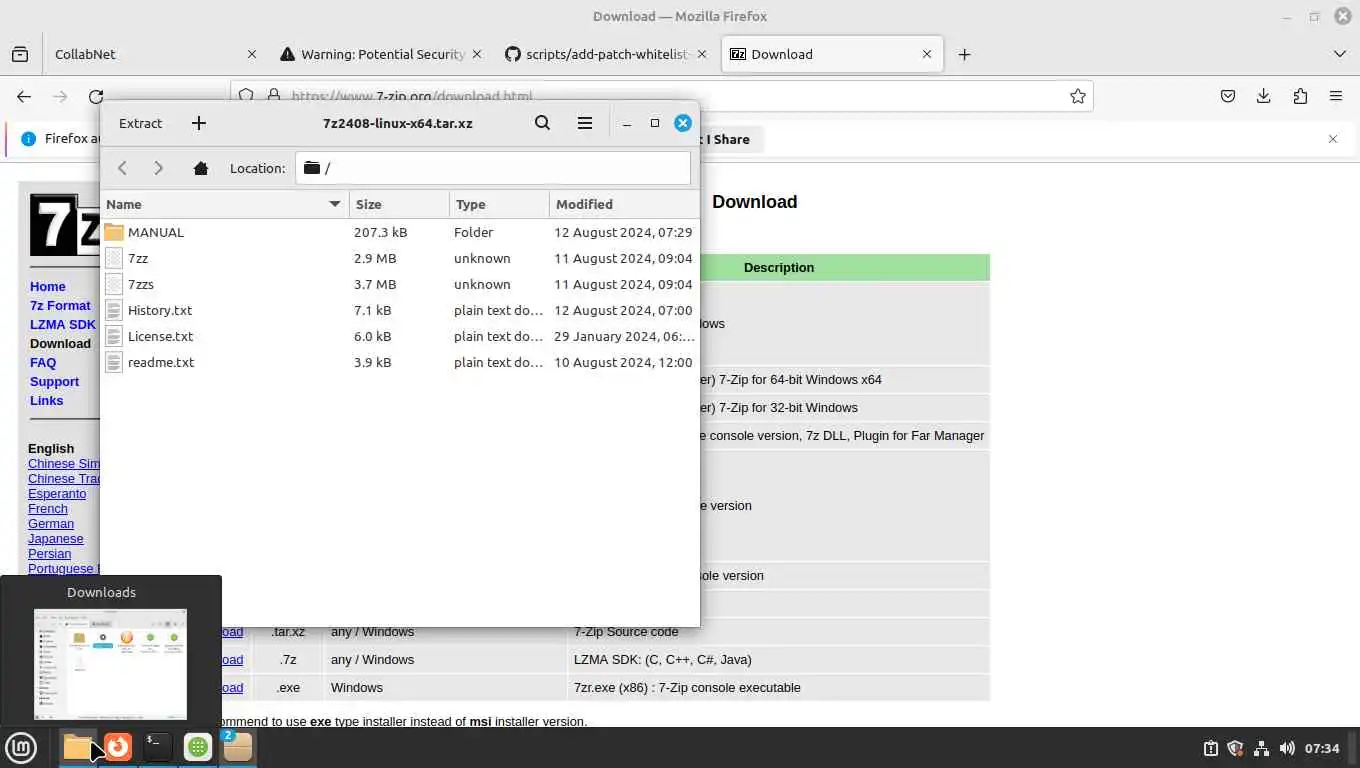This screenshot has width=1360, height=768.
Task: Open the archive manager taskbar icon
Action: click(x=238, y=747)
